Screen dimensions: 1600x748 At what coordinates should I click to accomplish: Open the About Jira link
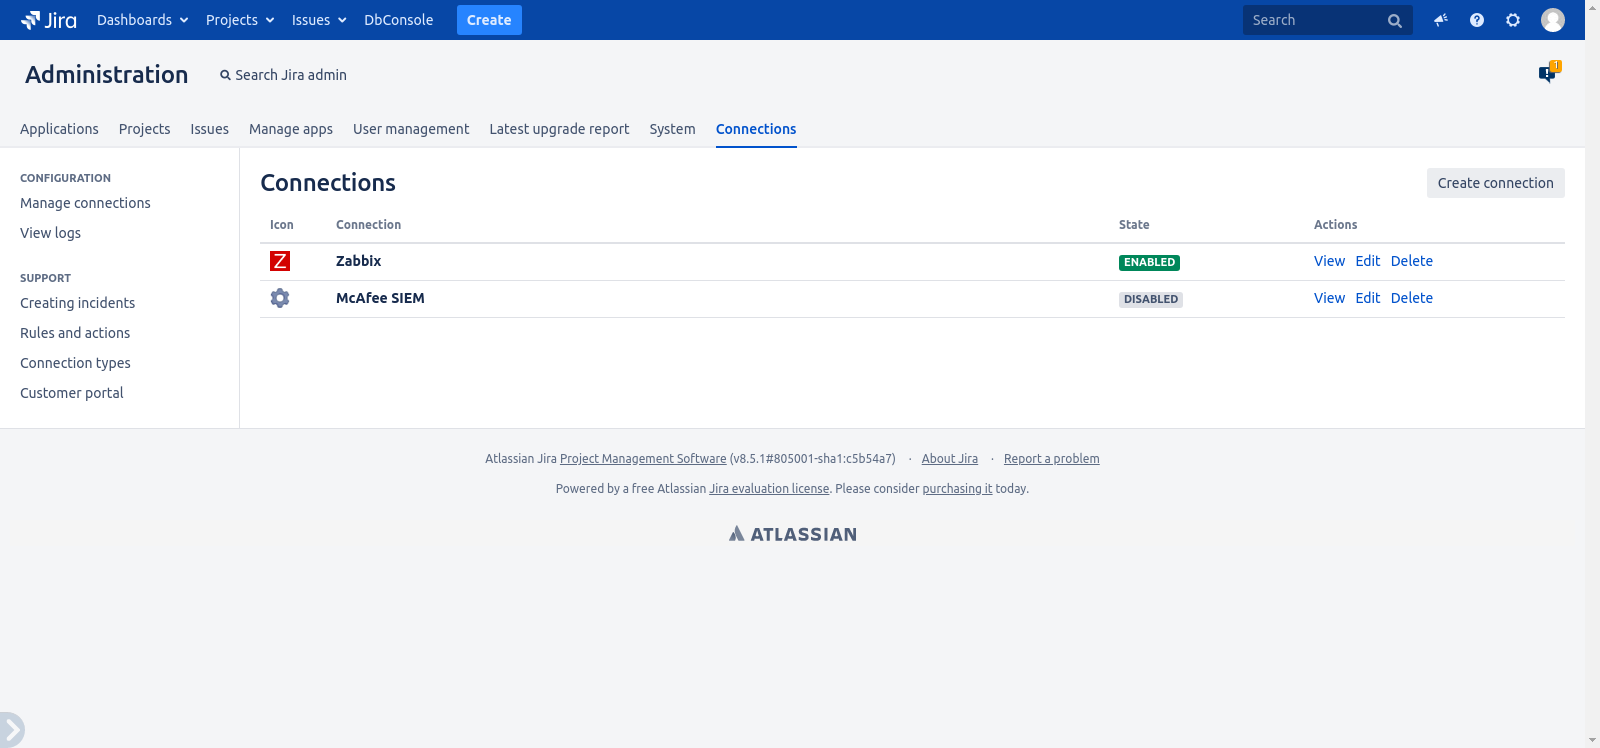(x=950, y=459)
